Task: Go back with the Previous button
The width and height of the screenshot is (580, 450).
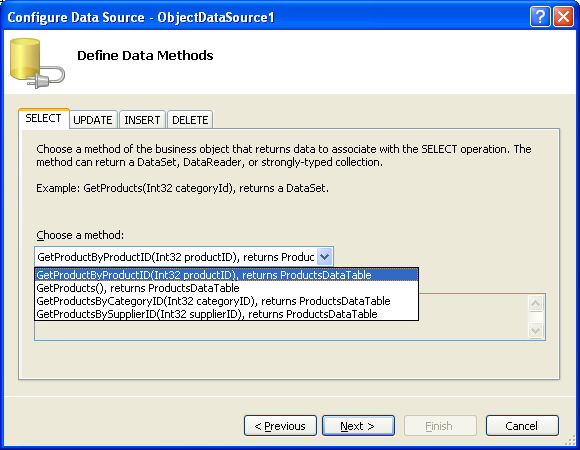Action: [x=280, y=426]
